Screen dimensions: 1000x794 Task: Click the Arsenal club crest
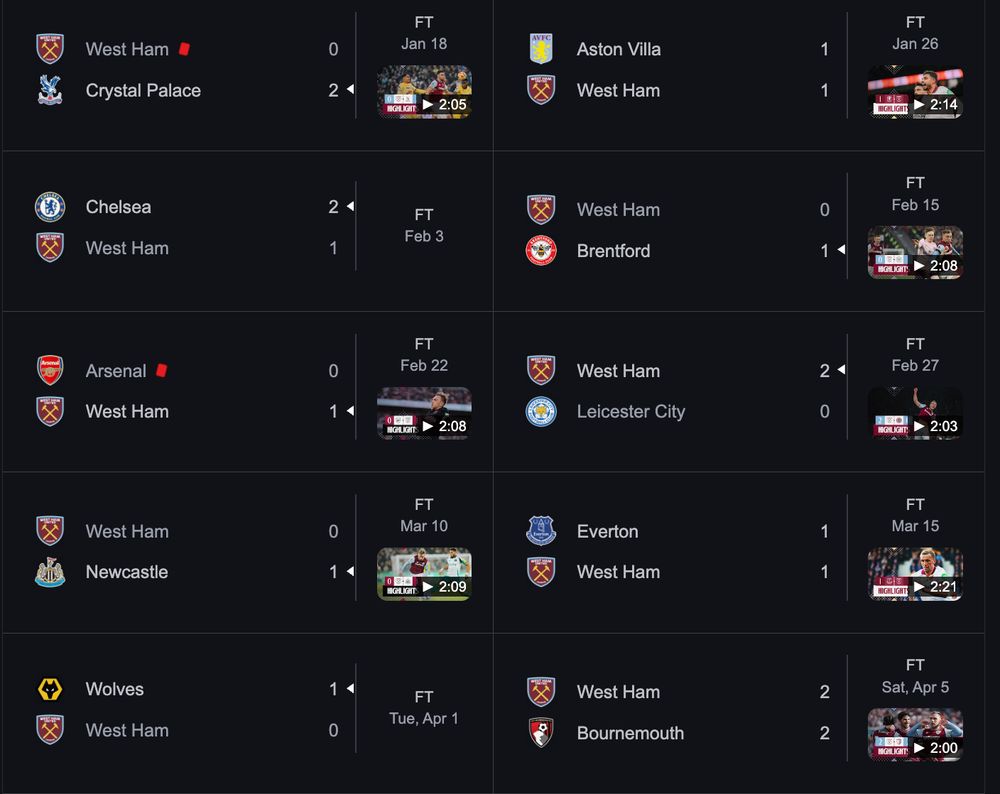[50, 371]
